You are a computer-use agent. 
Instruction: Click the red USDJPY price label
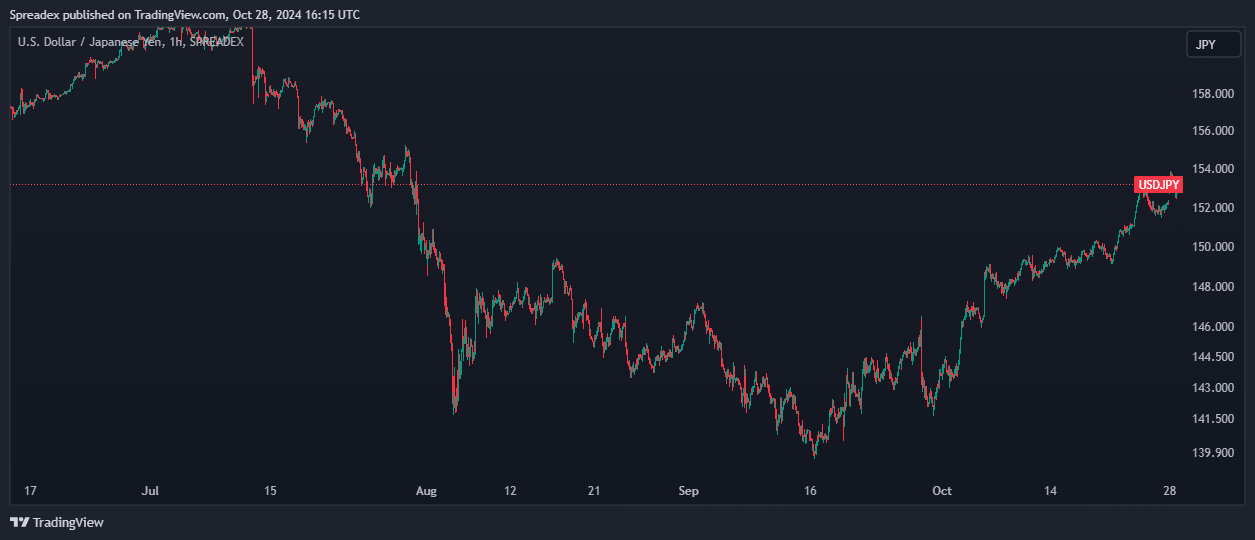[1159, 184]
